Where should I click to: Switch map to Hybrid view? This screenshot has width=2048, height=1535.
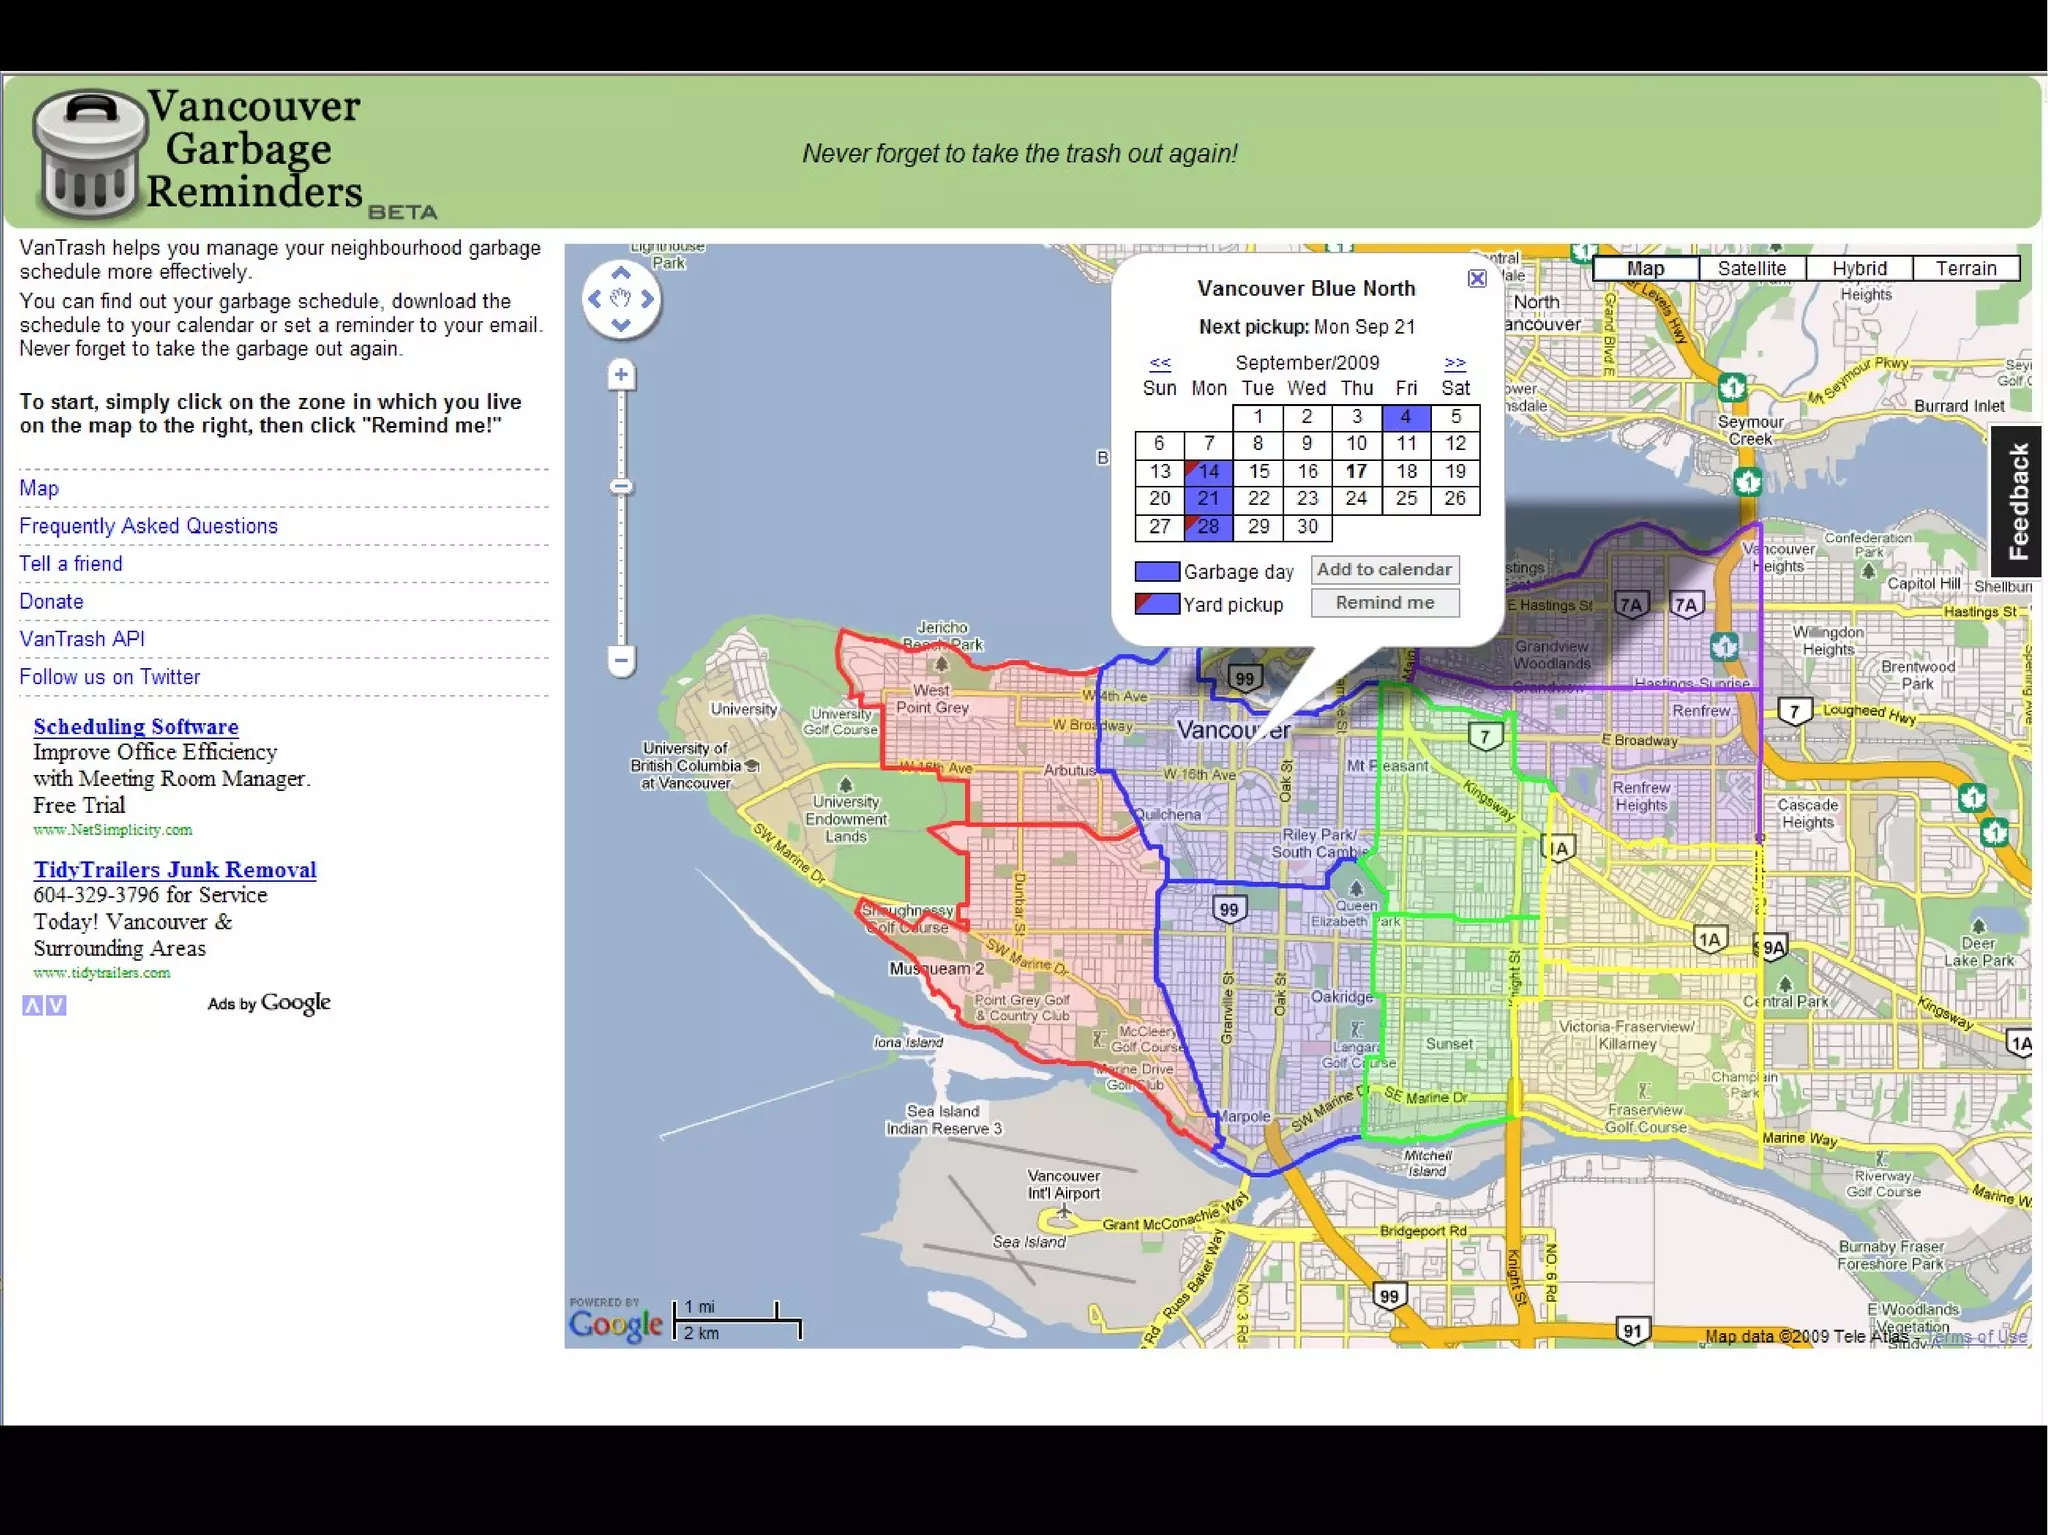coord(1859,268)
